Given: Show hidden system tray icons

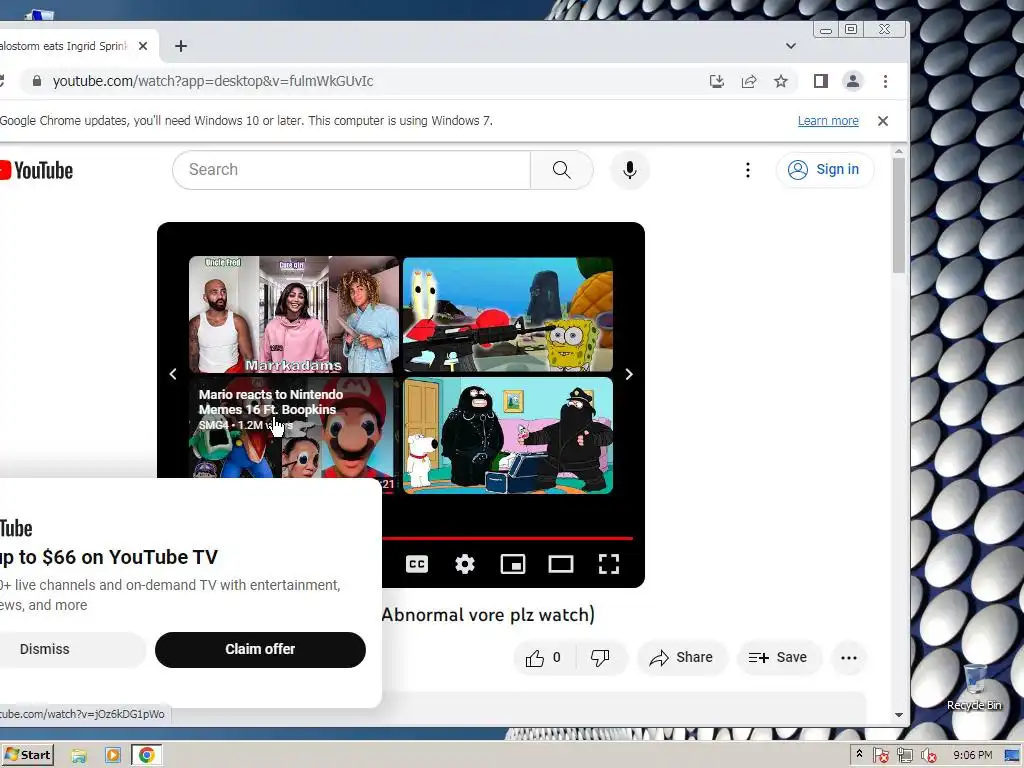Looking at the screenshot, I should (859, 755).
